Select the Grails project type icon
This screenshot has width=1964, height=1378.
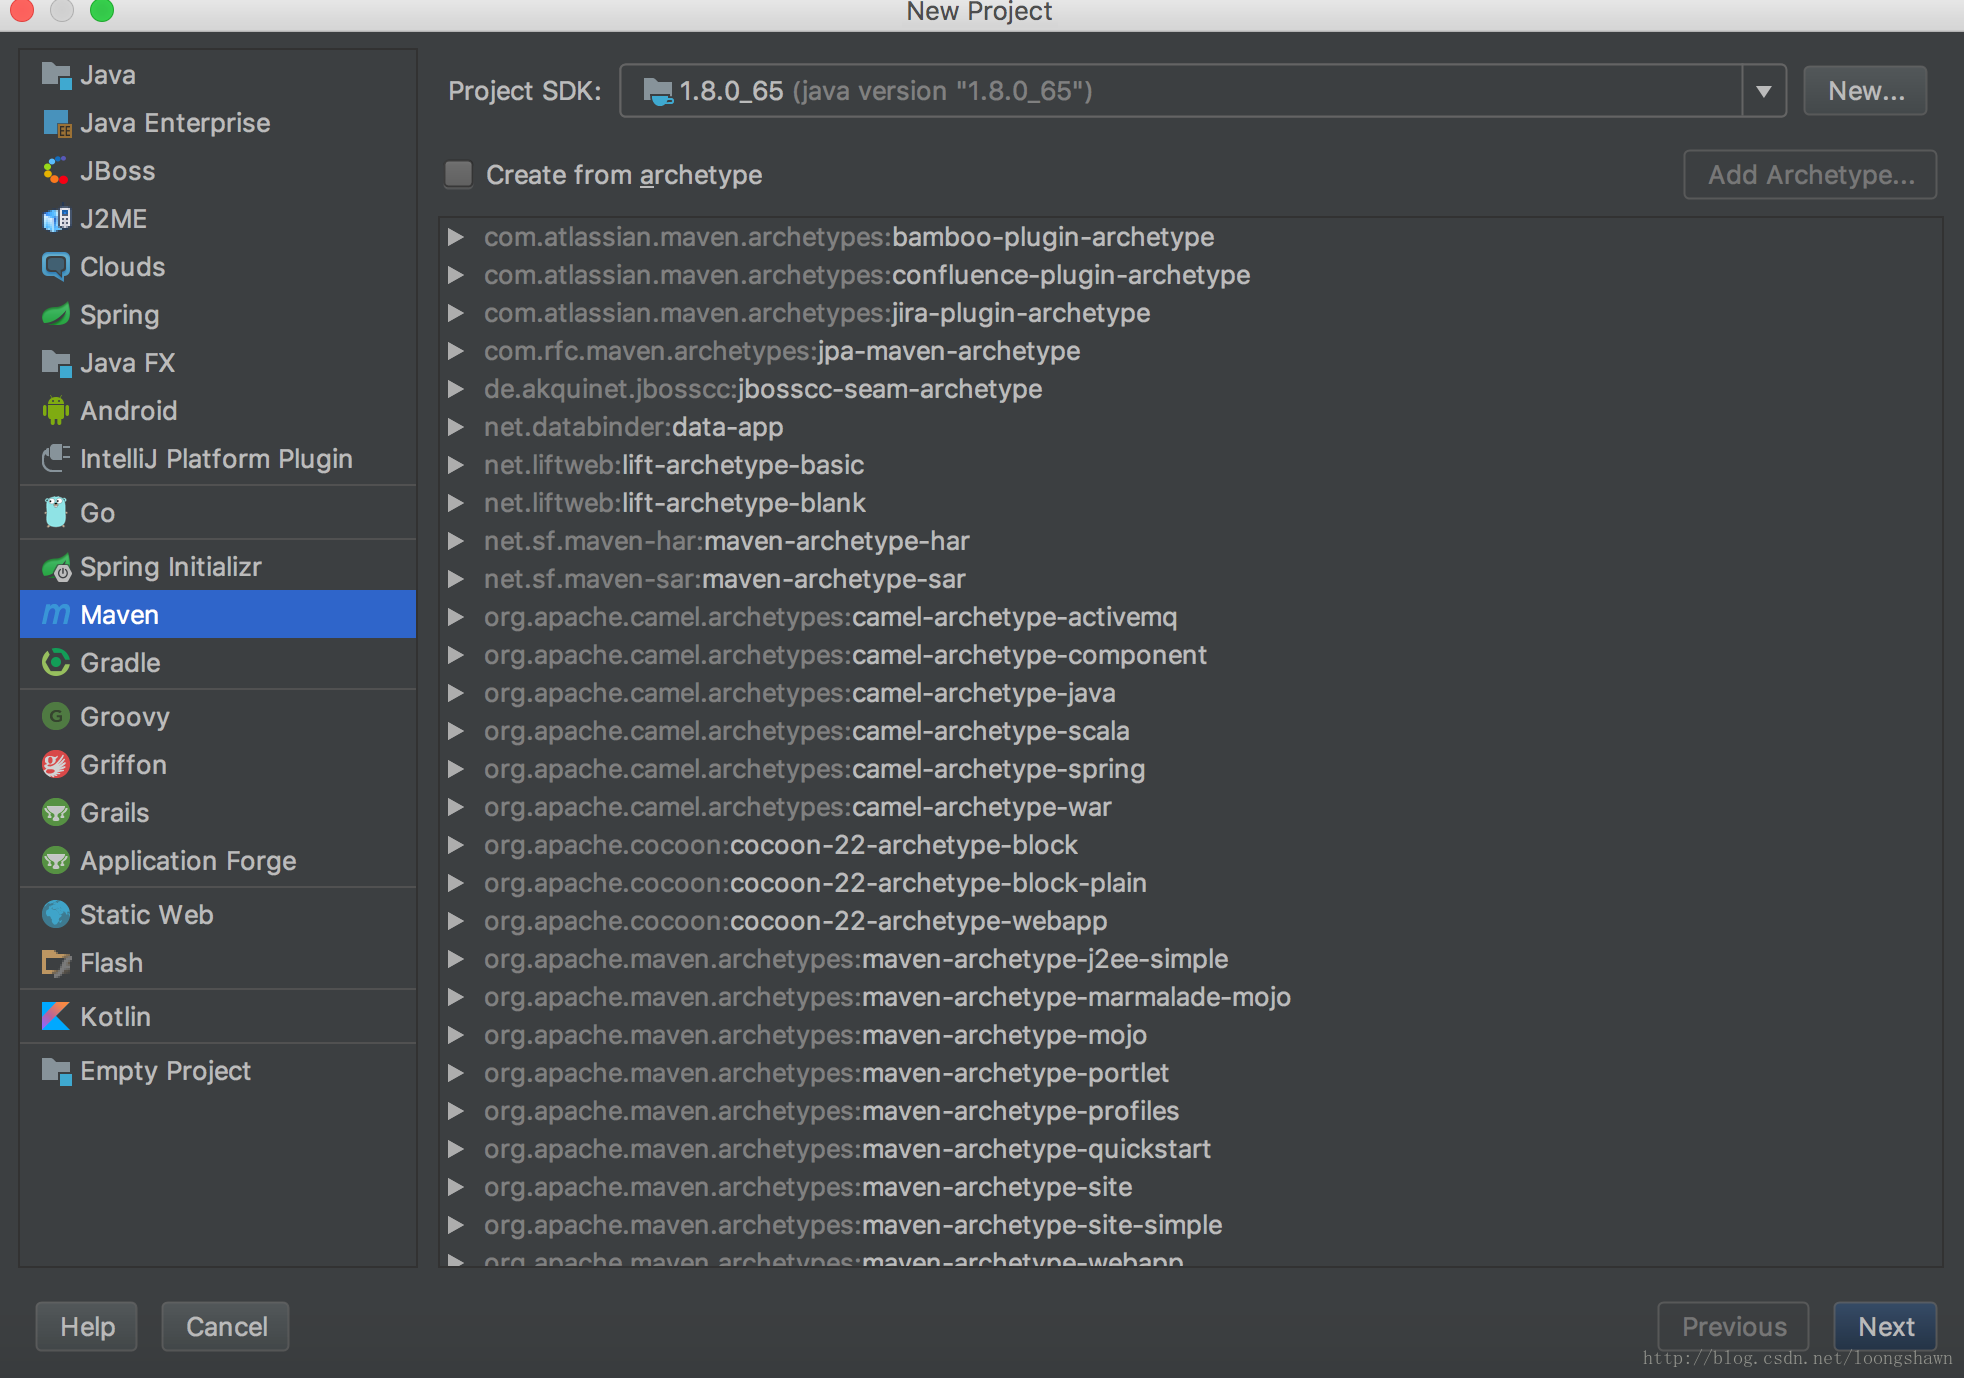55,812
